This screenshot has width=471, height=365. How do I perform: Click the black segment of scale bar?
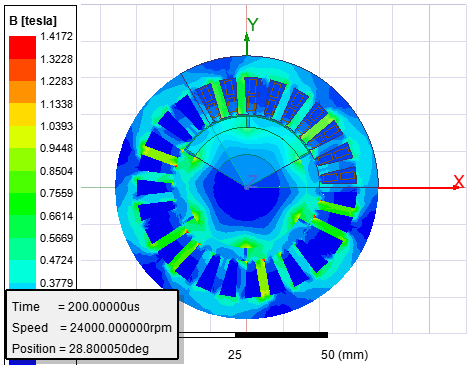coord(281,335)
